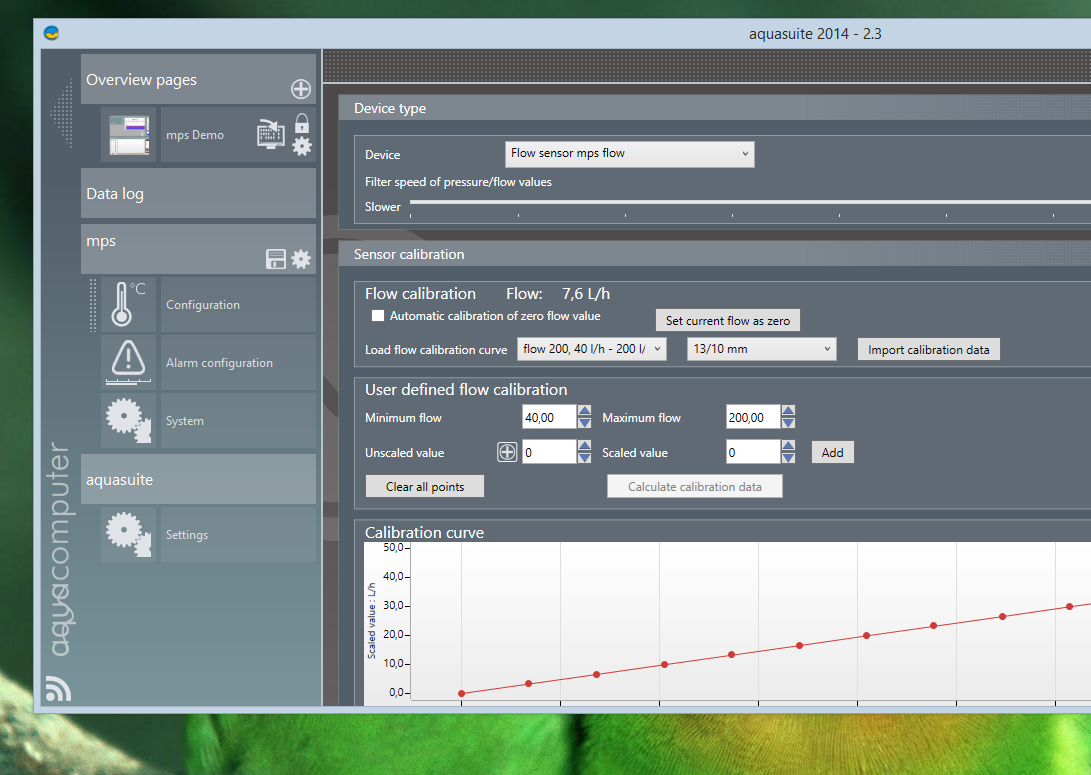Click the Sensor calibration section header

(715, 254)
